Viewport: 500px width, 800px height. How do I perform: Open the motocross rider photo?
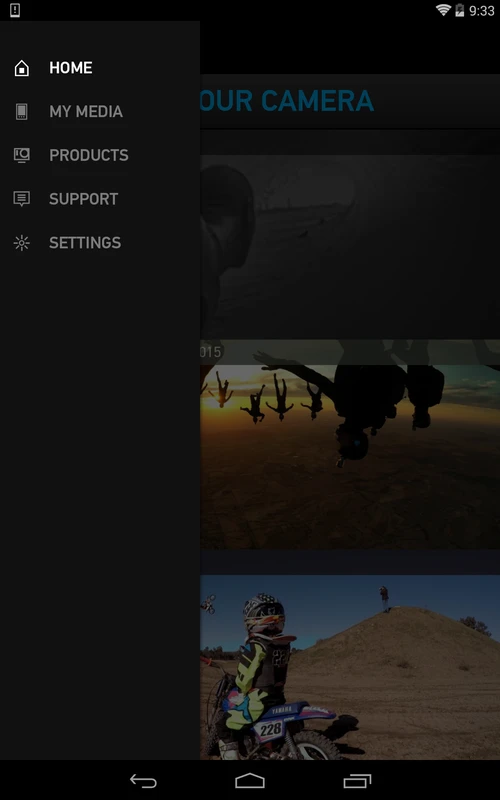pyautogui.click(x=350, y=667)
